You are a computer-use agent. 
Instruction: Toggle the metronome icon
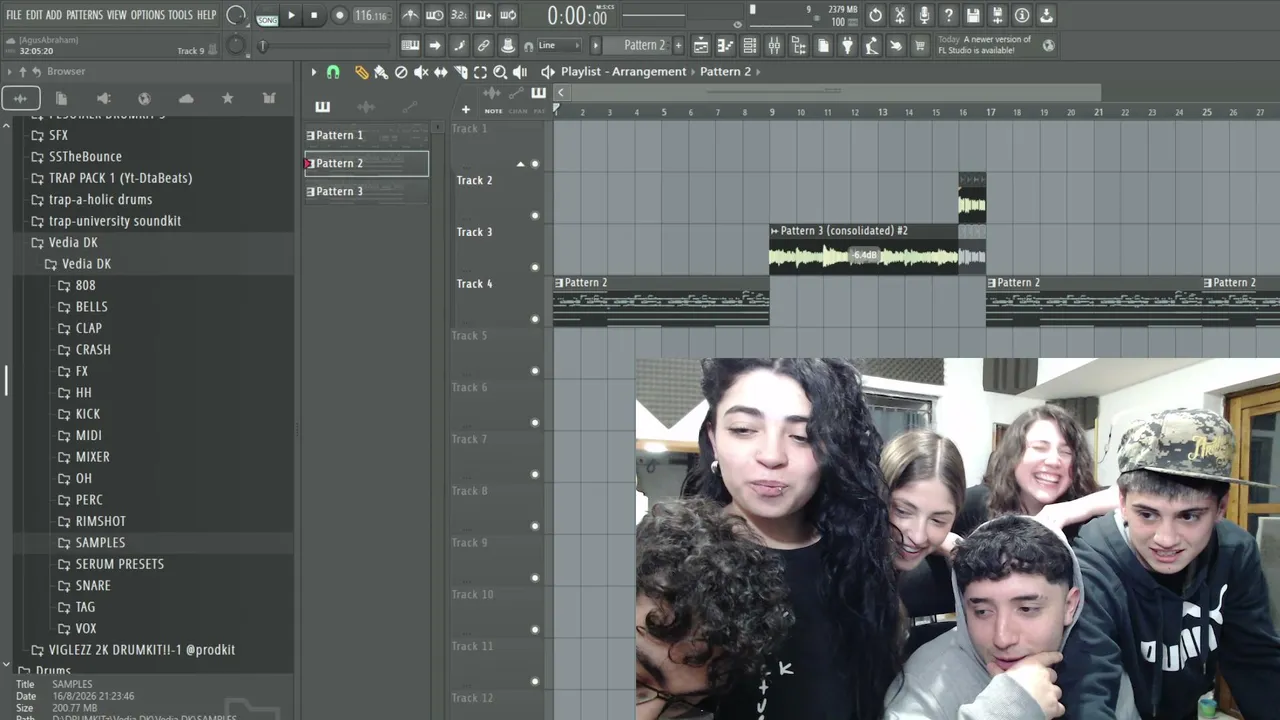410,15
